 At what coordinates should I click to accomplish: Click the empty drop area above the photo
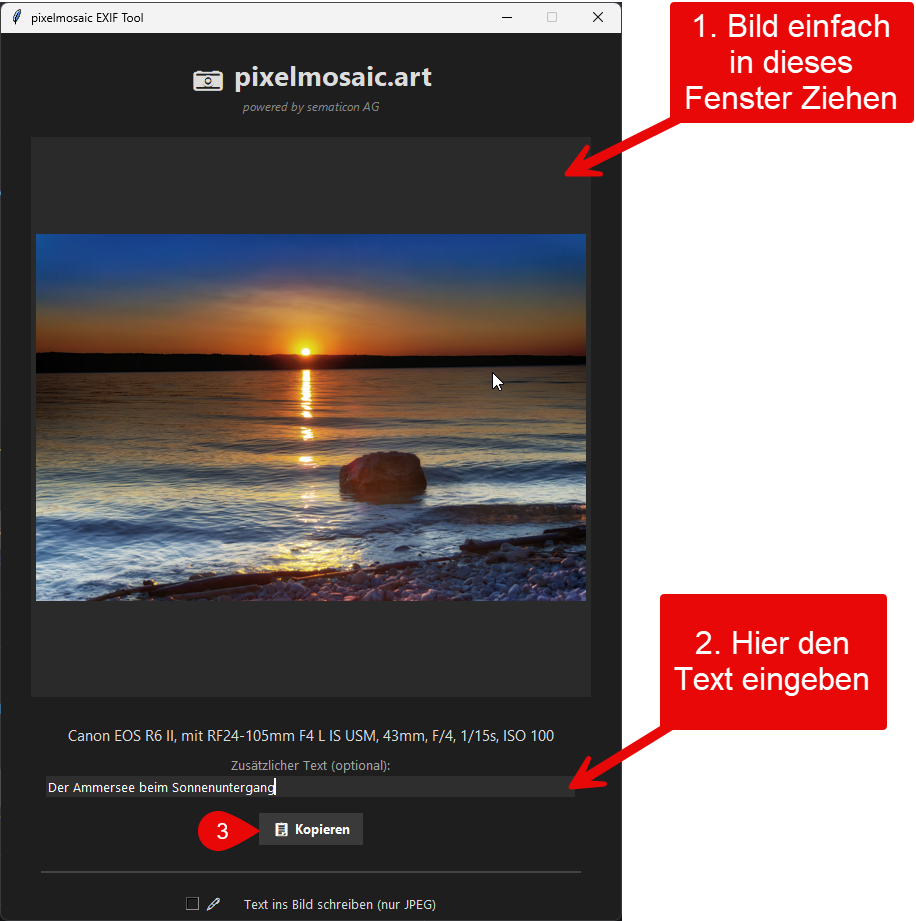click(x=311, y=186)
